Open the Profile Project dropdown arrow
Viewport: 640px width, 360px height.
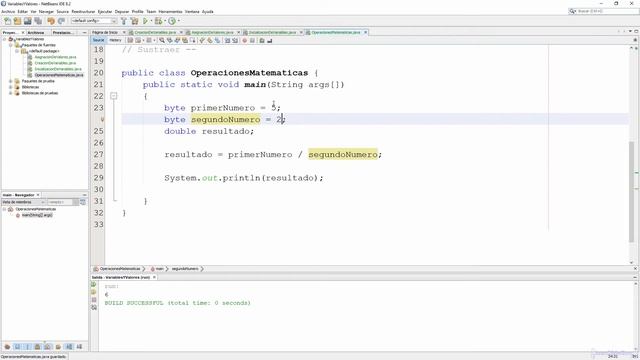(x=179, y=21)
